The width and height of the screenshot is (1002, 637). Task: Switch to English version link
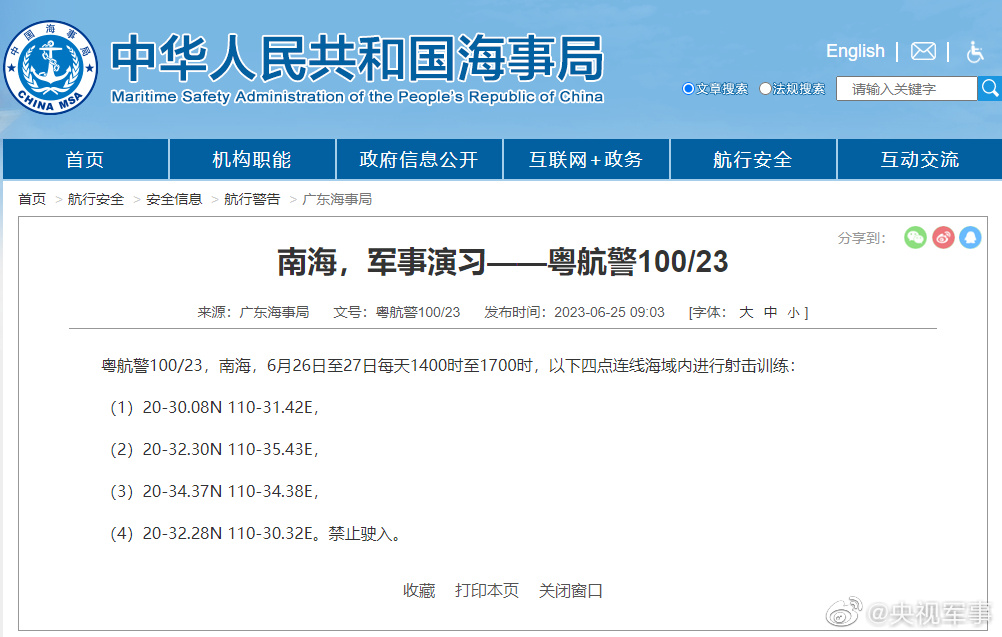click(855, 51)
